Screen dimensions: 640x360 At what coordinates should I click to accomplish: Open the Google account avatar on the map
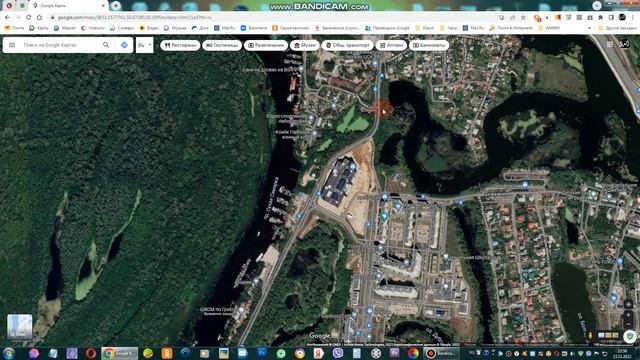point(624,44)
